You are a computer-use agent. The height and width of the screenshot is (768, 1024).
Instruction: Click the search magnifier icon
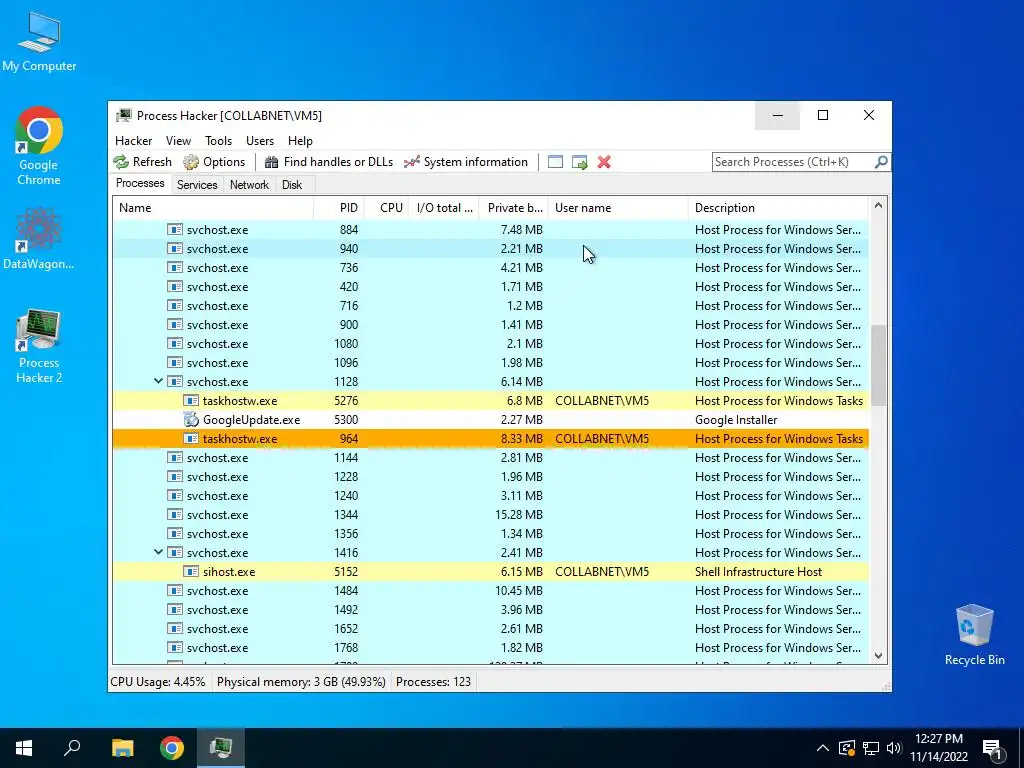pos(881,161)
